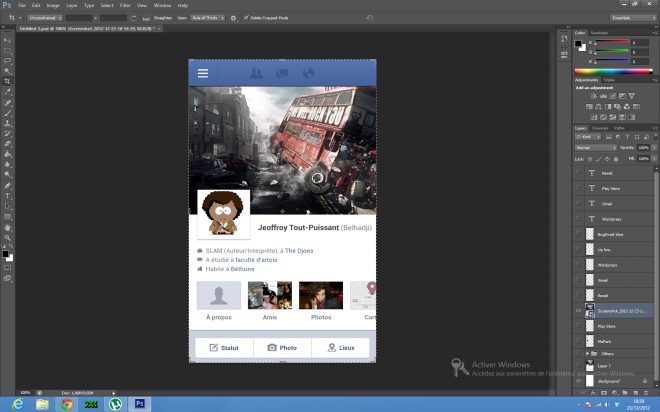The height and width of the screenshot is (412, 660).
Task: Show Layer 7 visibility
Action: (x=578, y=365)
